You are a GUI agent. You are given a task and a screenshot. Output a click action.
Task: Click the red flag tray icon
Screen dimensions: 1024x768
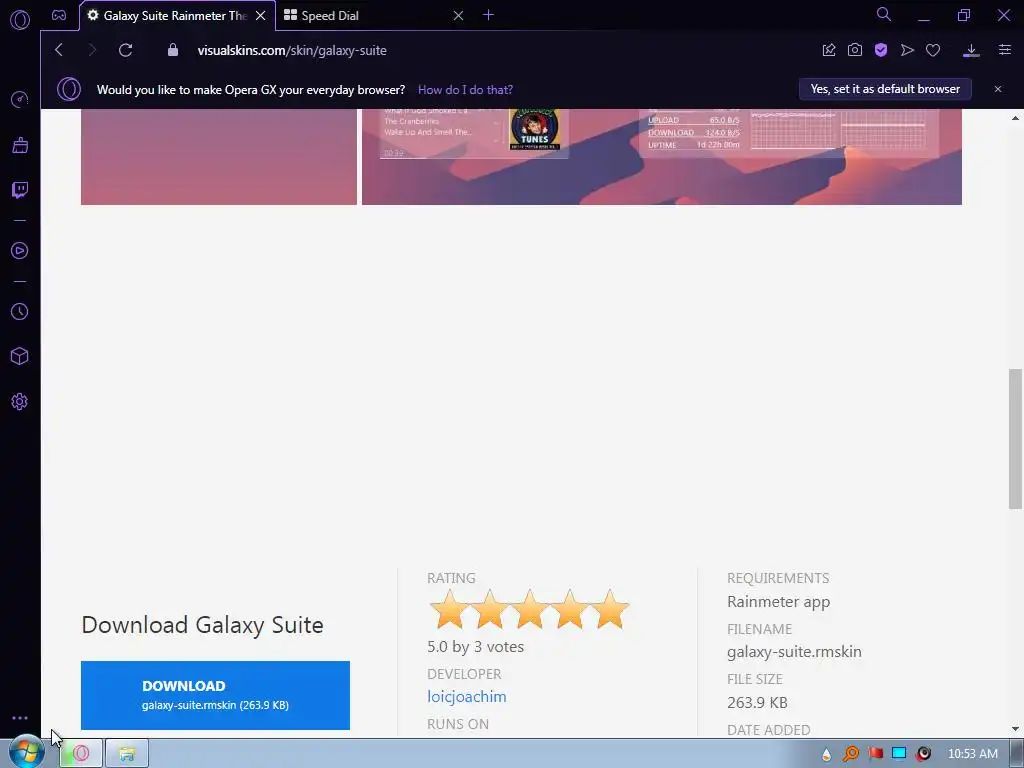click(875, 754)
